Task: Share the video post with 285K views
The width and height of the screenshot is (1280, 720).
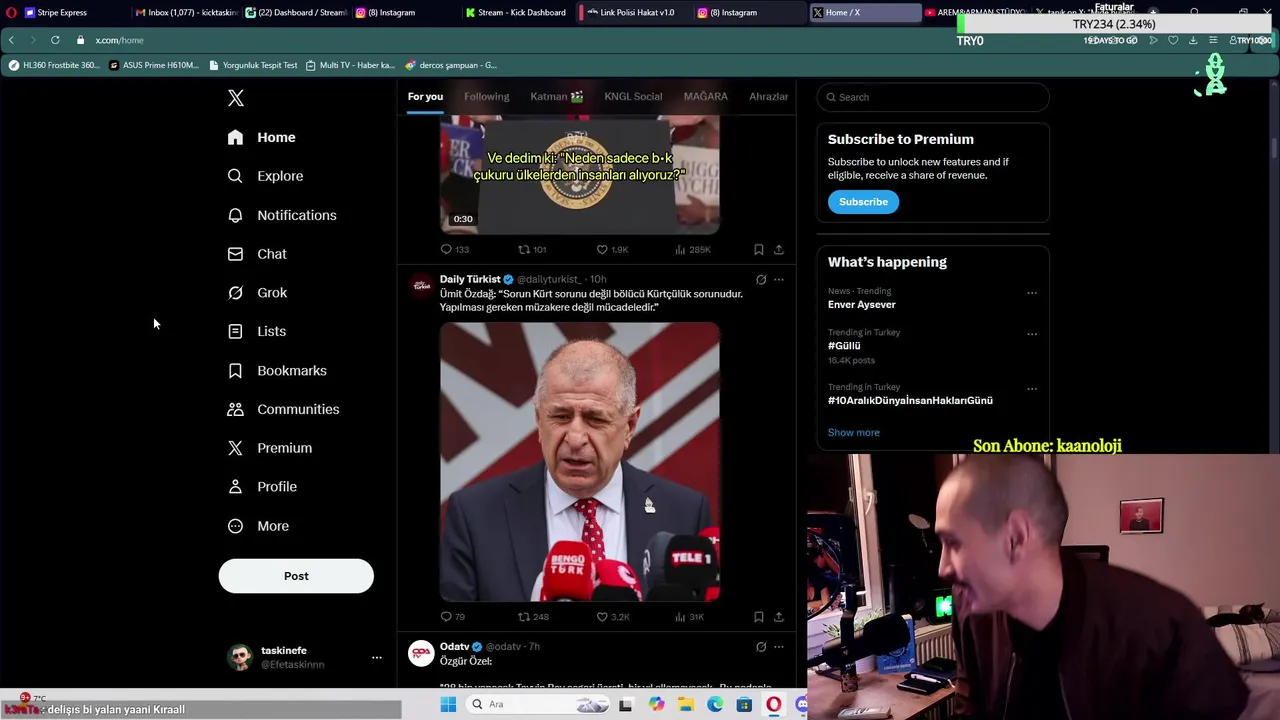Action: [779, 249]
